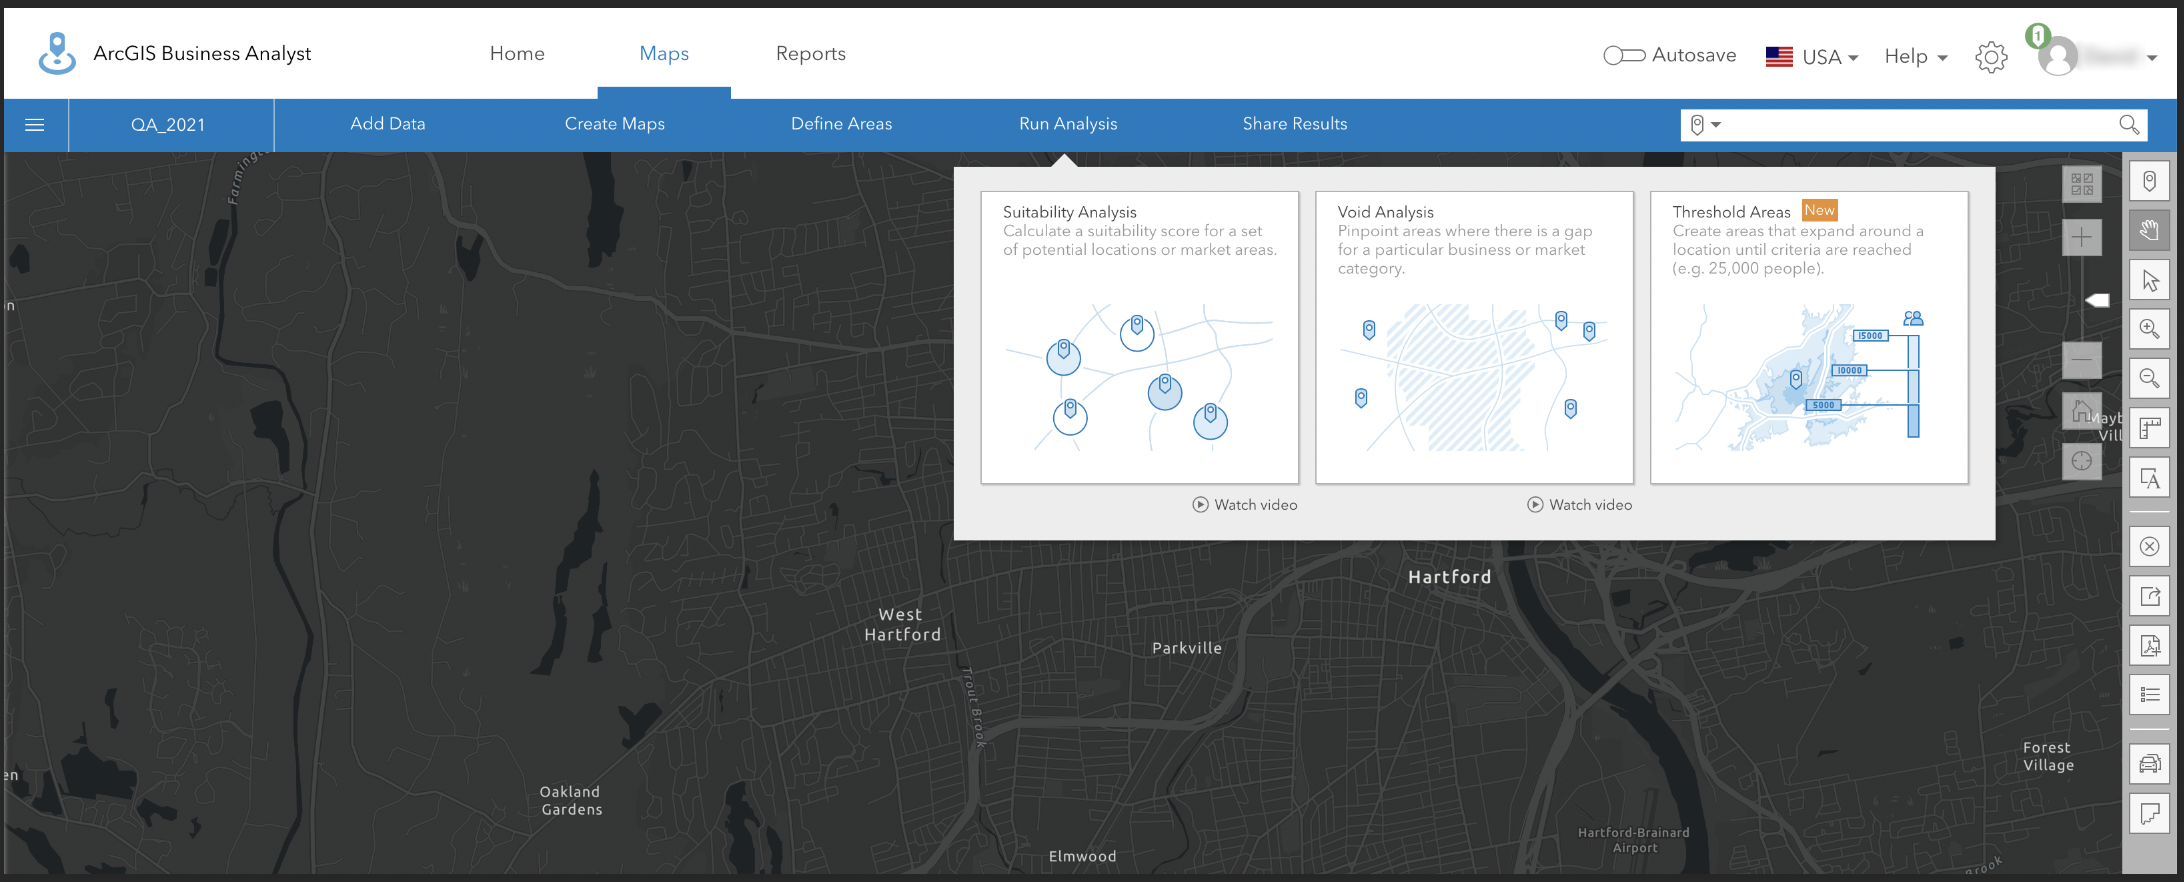Open the Define Areas menu
The height and width of the screenshot is (882, 2184).
point(842,124)
